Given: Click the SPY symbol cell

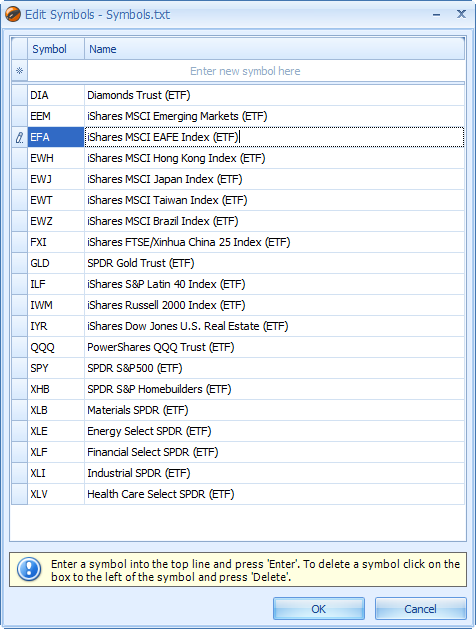Looking at the screenshot, I should 56,368.
